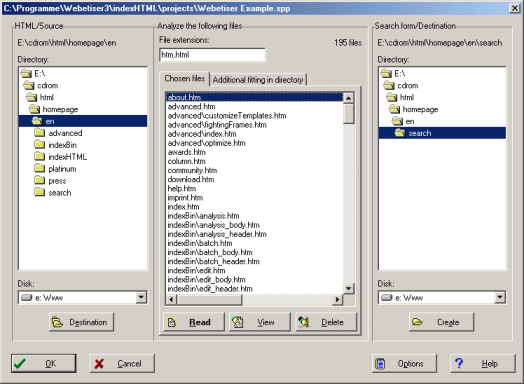The height and width of the screenshot is (384, 524).
Task: Select highlighted en folder in source tree
Action: [83, 121]
